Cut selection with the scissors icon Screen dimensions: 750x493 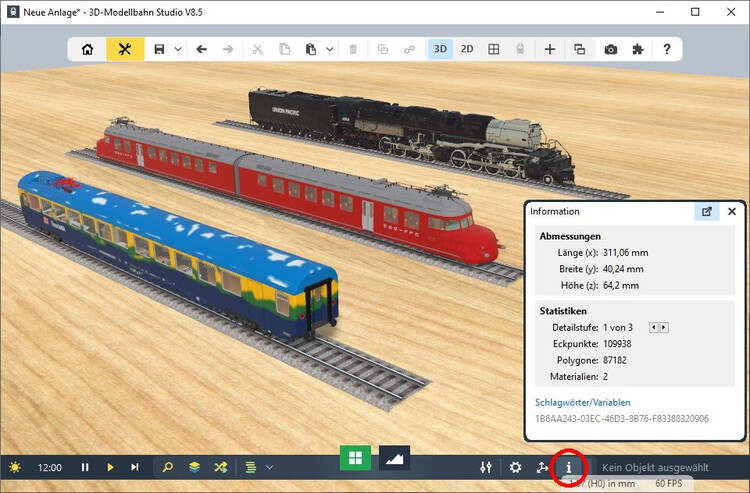[x=258, y=49]
